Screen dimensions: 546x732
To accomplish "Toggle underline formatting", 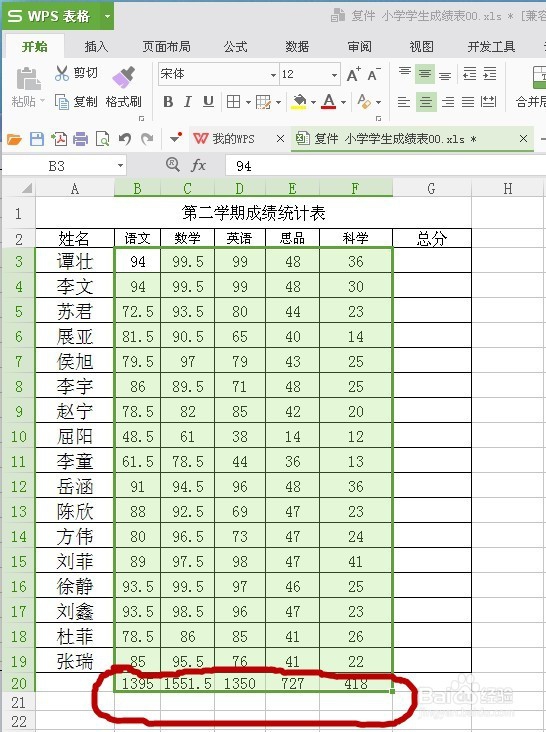I will (x=208, y=102).
